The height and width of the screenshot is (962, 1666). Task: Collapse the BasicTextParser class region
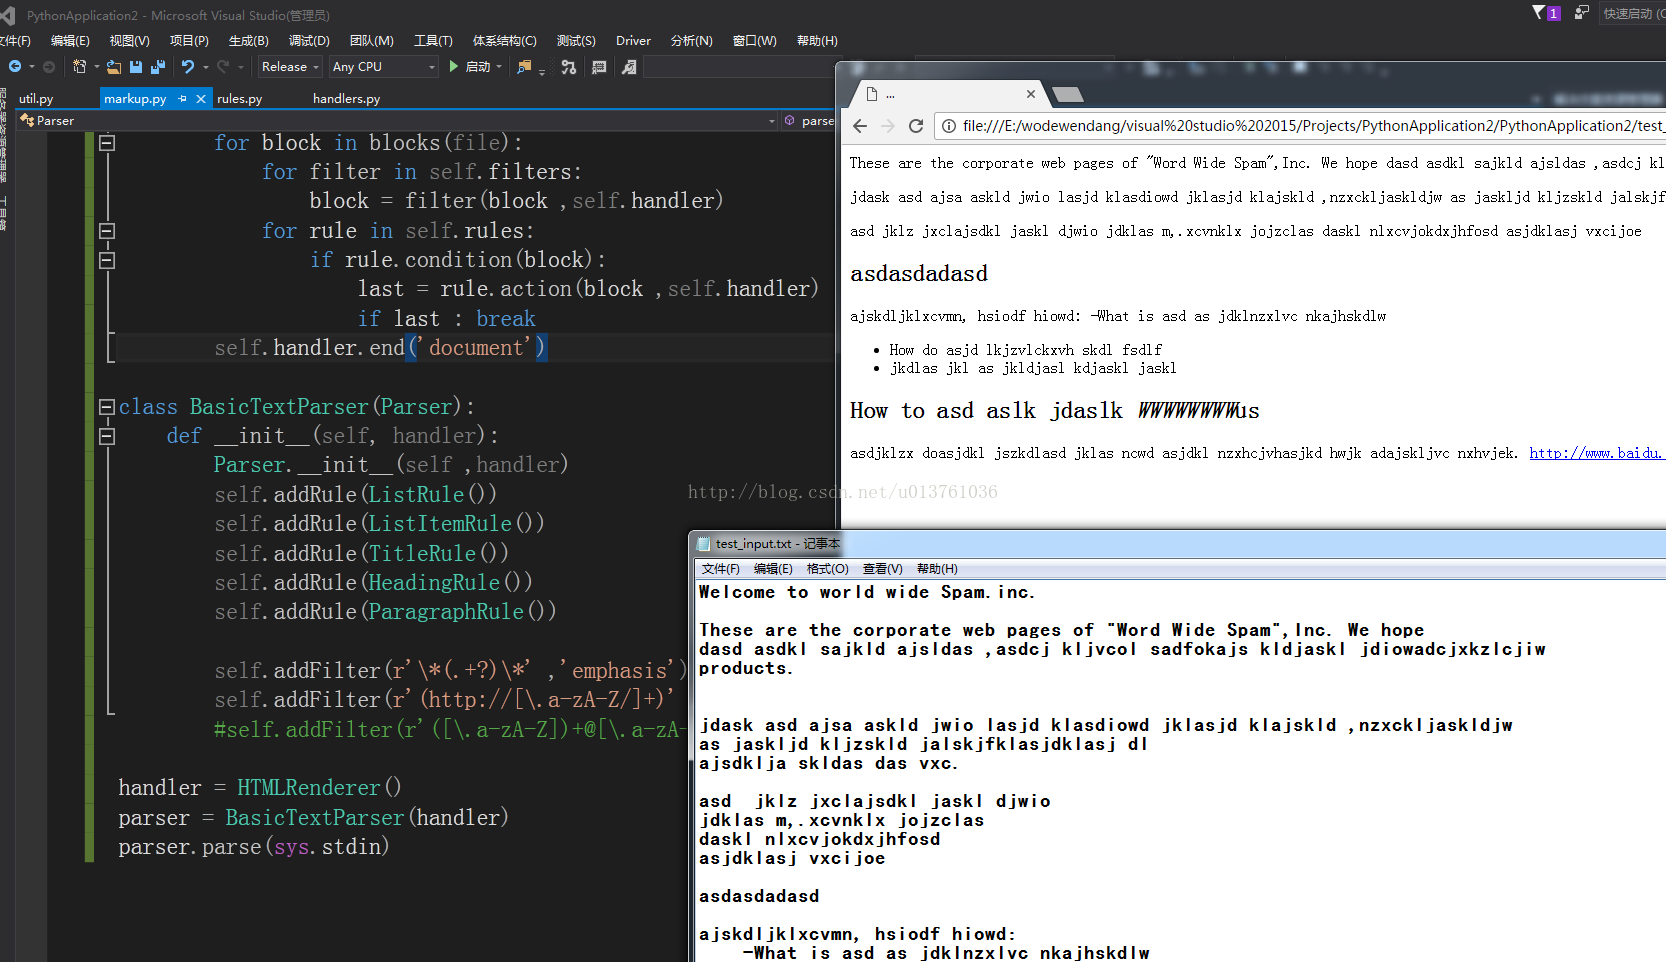pyautogui.click(x=107, y=407)
